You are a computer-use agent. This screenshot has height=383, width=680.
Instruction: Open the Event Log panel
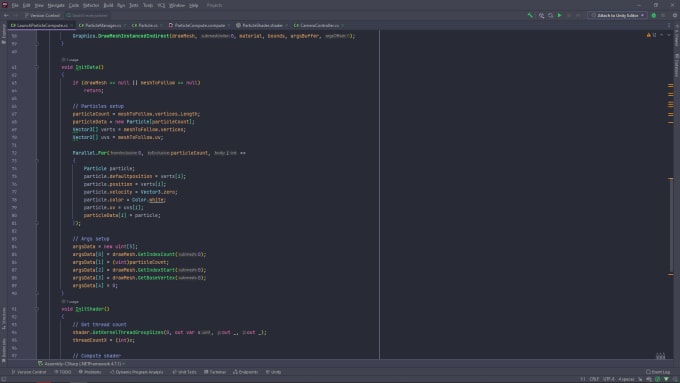tap(658, 372)
